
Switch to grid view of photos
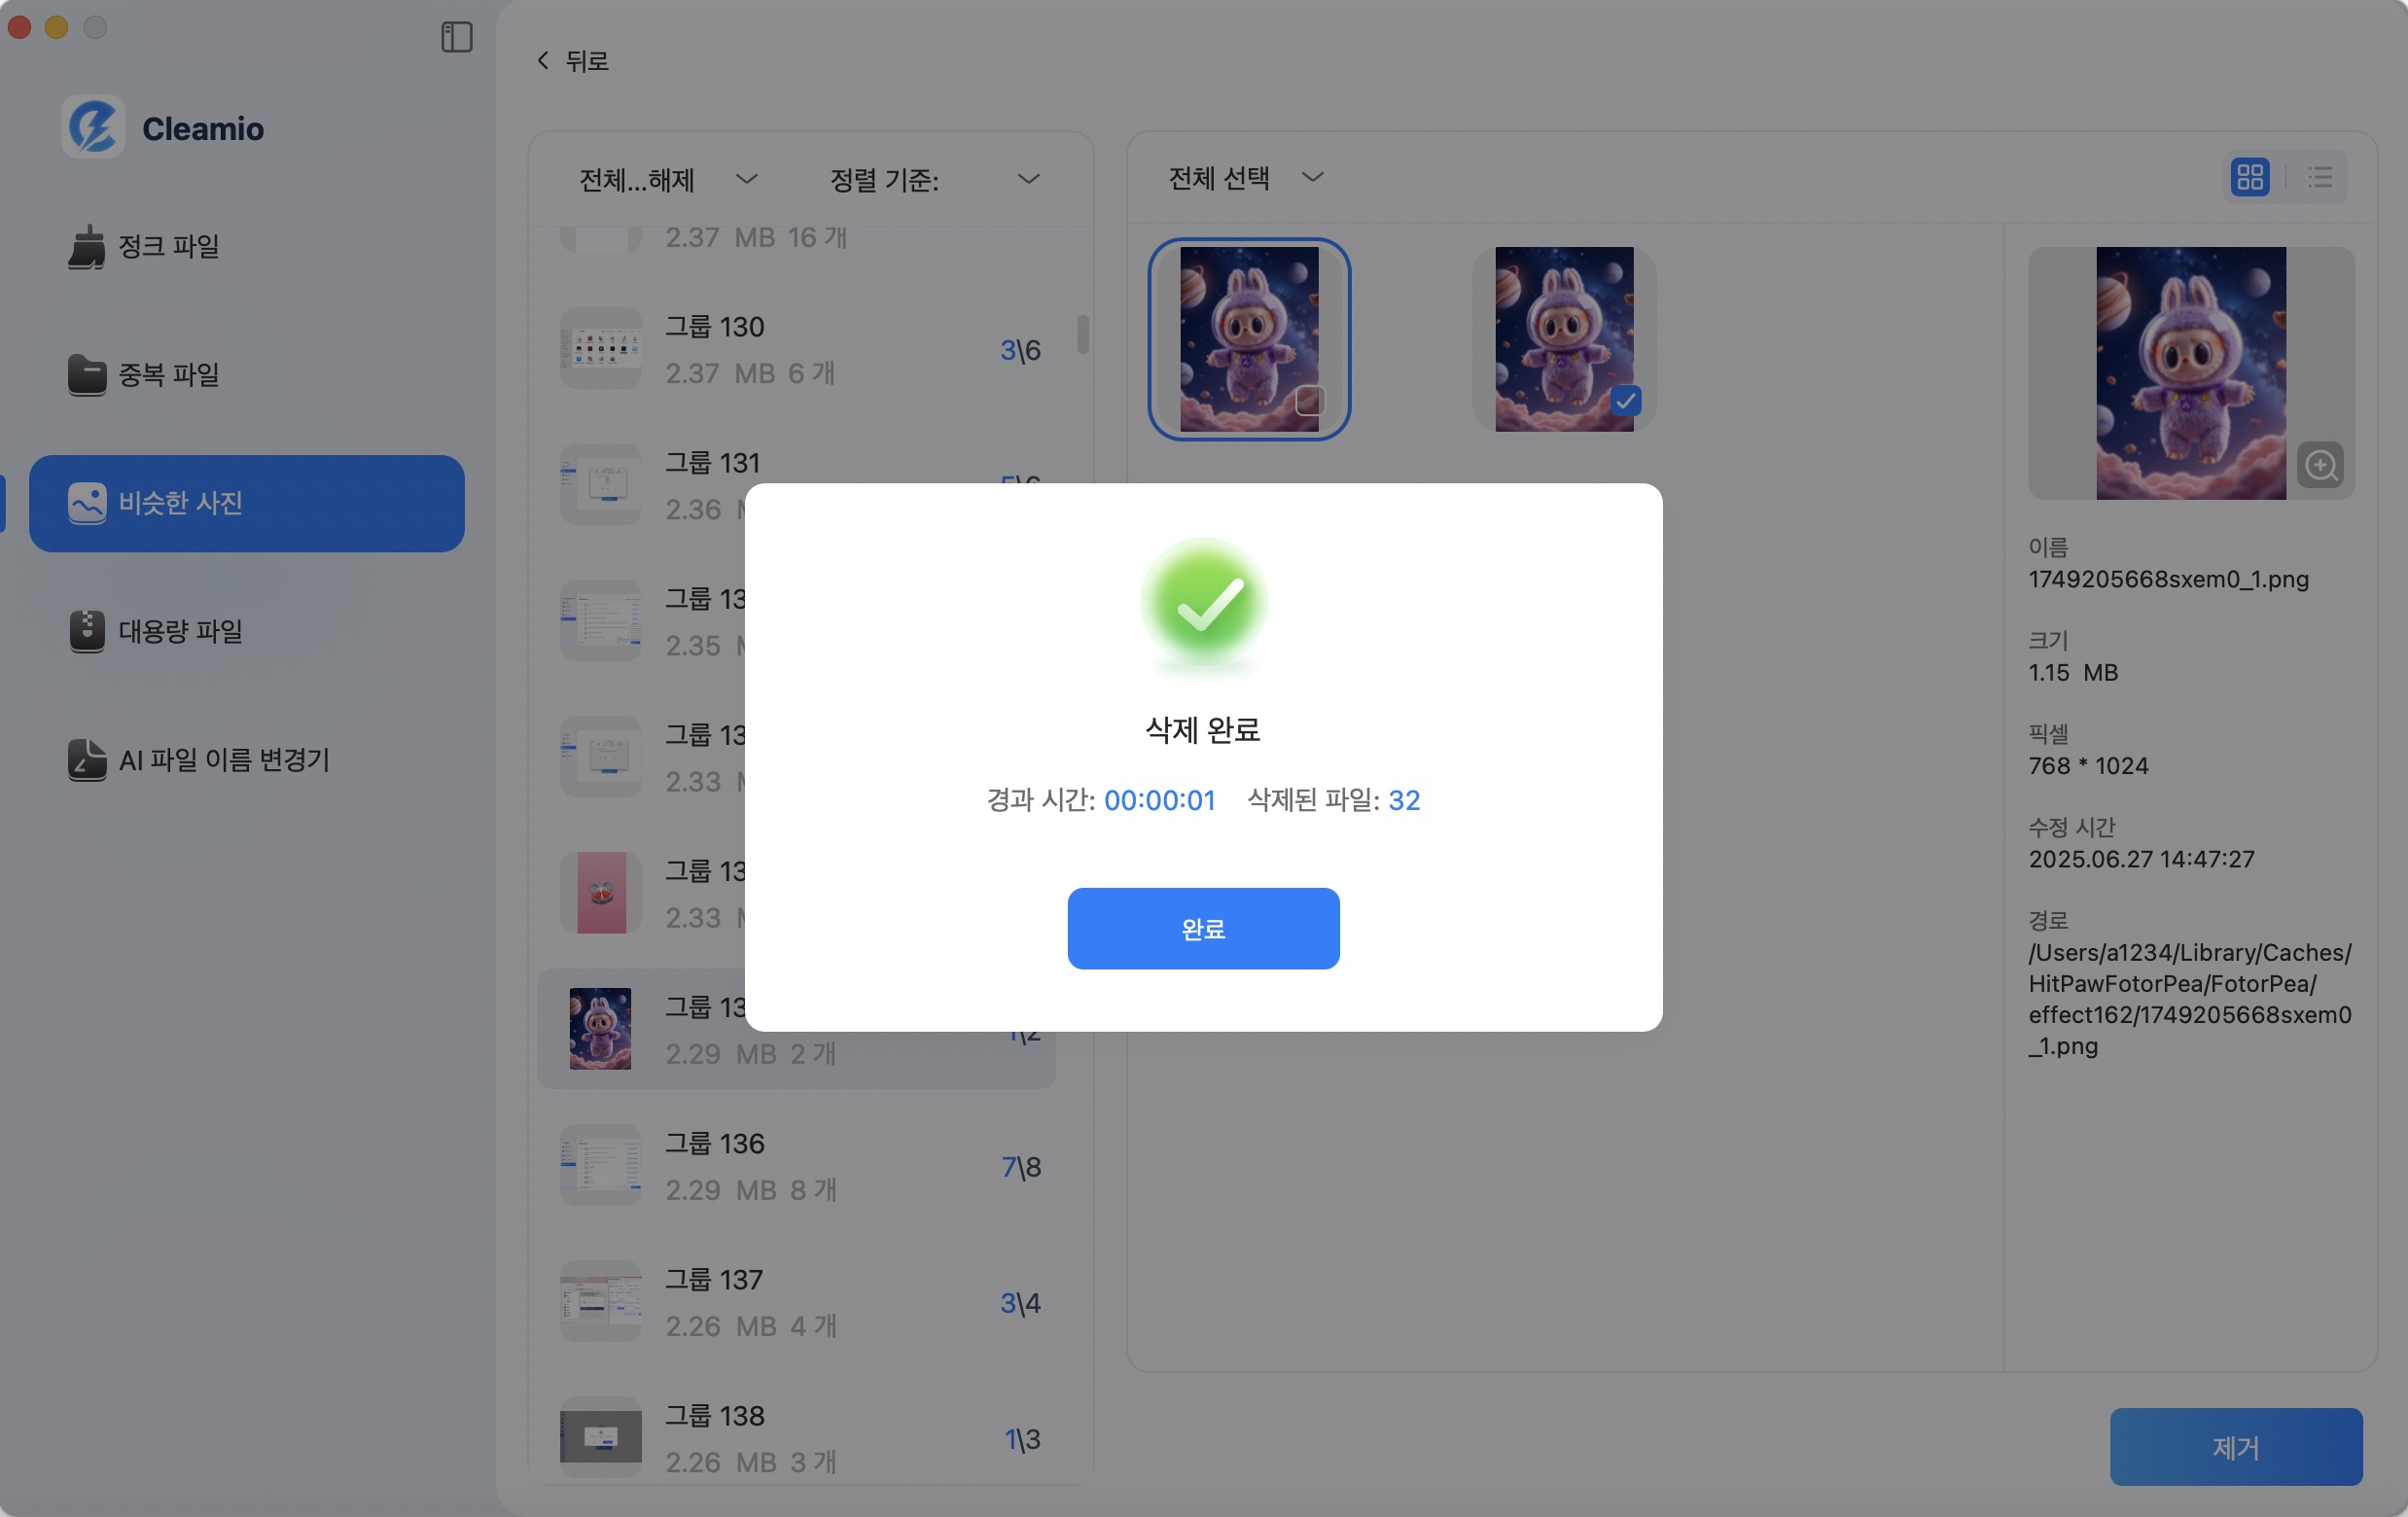(x=2251, y=177)
